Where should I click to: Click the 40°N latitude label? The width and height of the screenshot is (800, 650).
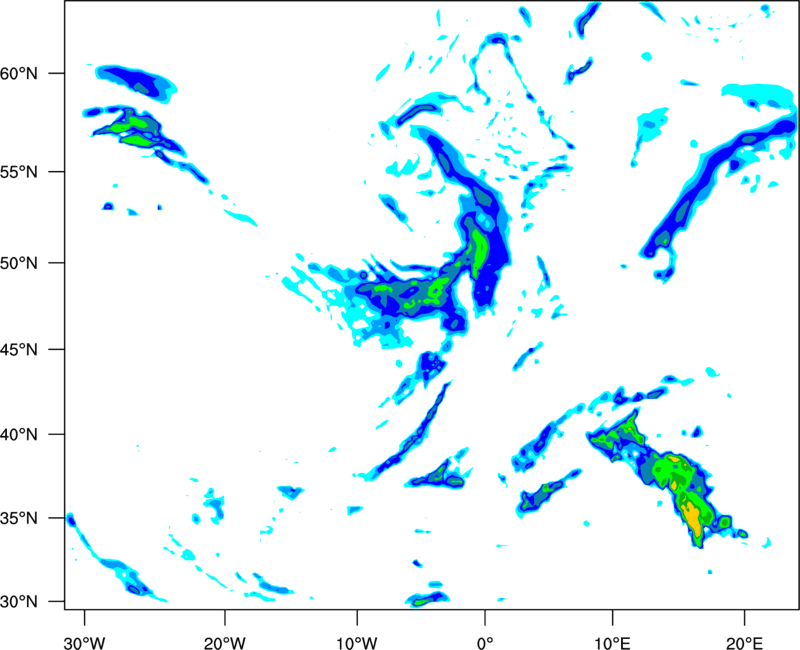click(19, 435)
